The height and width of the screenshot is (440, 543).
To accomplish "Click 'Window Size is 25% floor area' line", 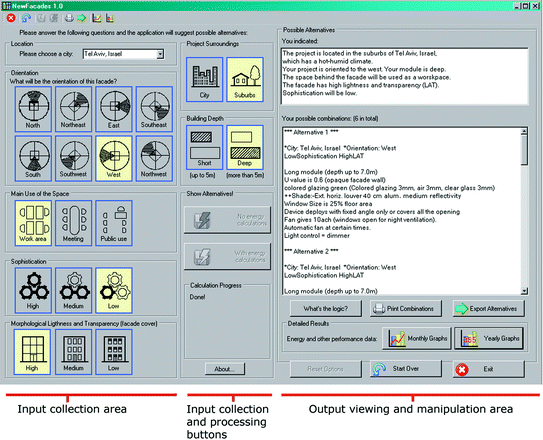I will pyautogui.click(x=328, y=204).
